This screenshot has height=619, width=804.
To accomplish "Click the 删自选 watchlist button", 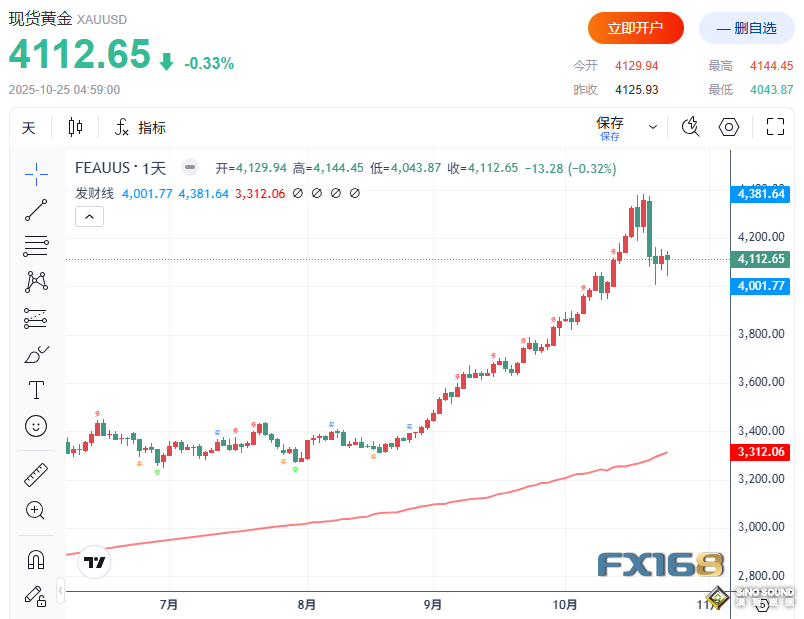I will click(746, 28).
